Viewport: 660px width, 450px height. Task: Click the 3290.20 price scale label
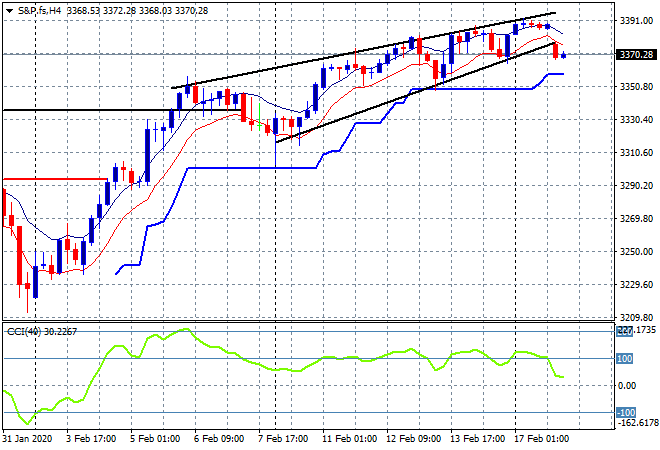pos(637,186)
